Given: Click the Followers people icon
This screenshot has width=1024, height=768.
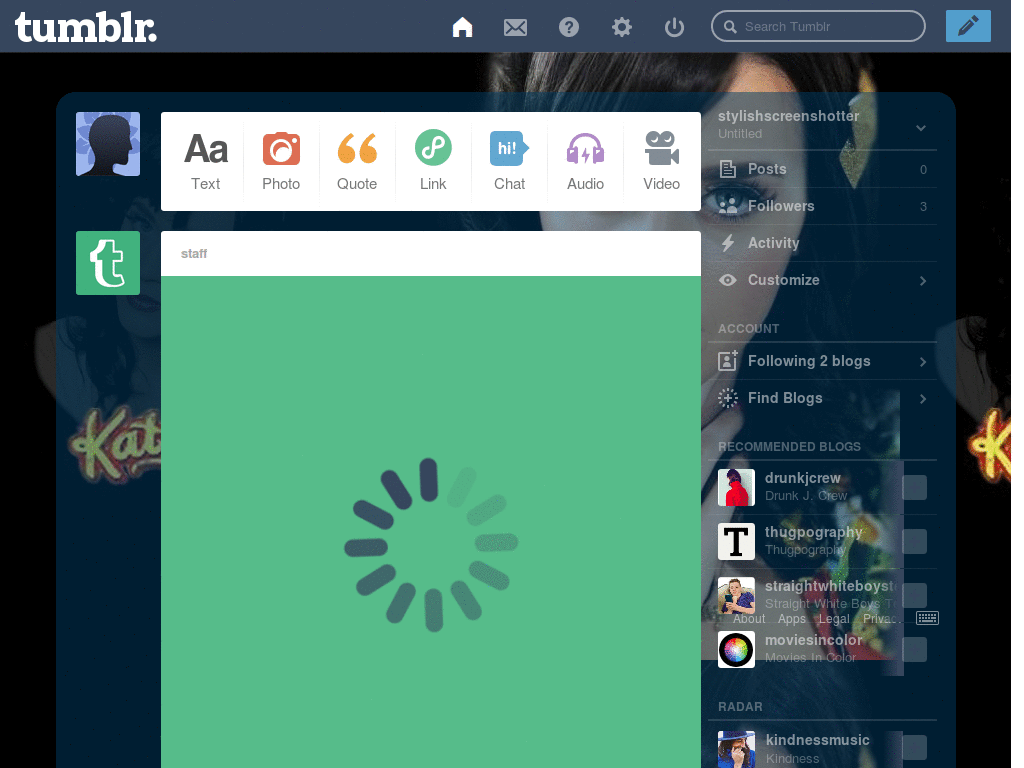Looking at the screenshot, I should point(728,206).
